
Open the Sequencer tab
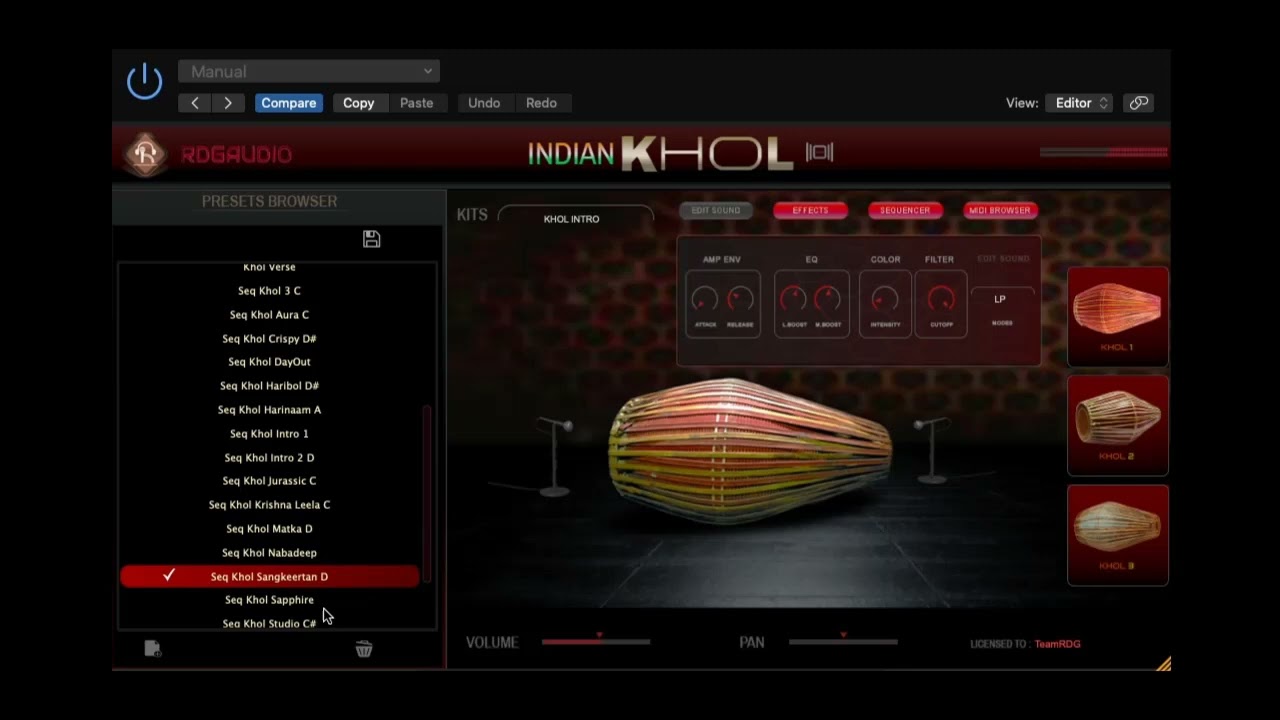click(905, 210)
